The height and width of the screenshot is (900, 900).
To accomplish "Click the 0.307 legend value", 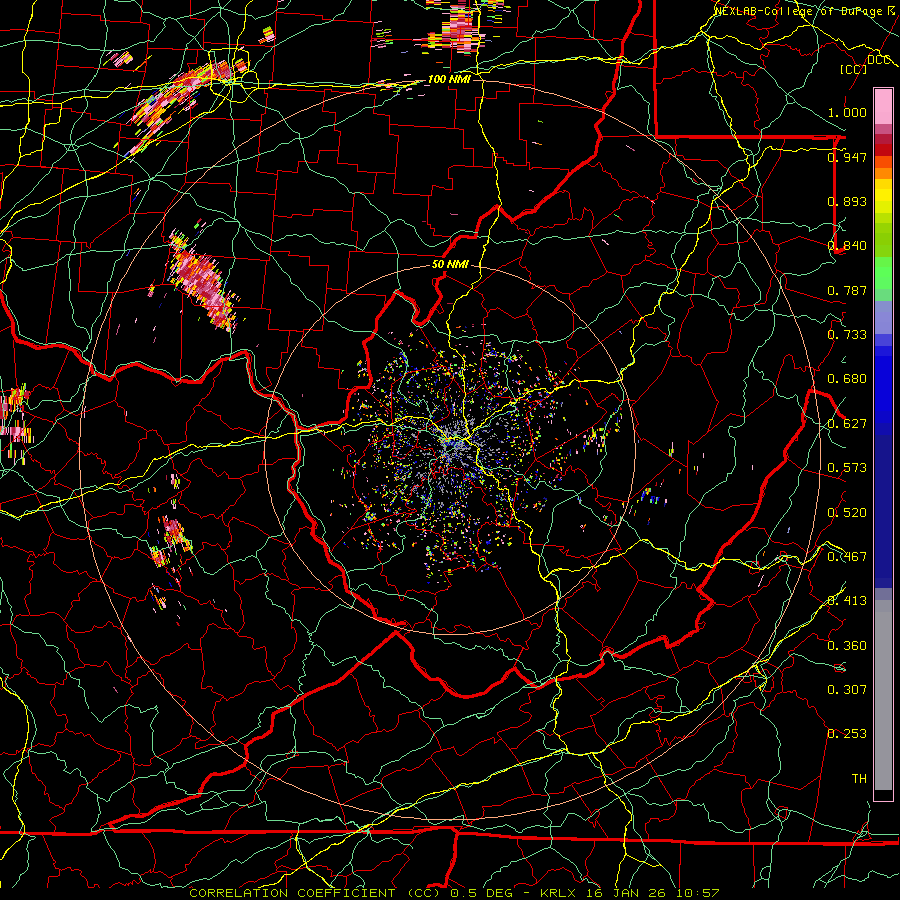I will (x=847, y=690).
